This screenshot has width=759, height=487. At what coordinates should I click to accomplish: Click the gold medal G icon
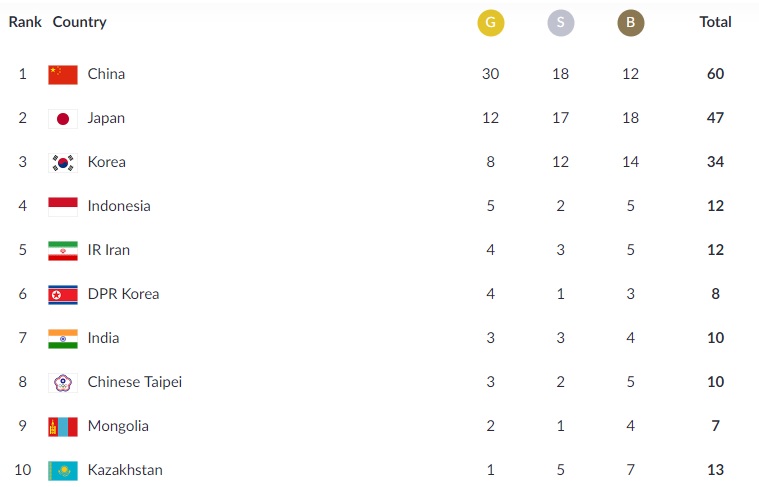click(490, 23)
